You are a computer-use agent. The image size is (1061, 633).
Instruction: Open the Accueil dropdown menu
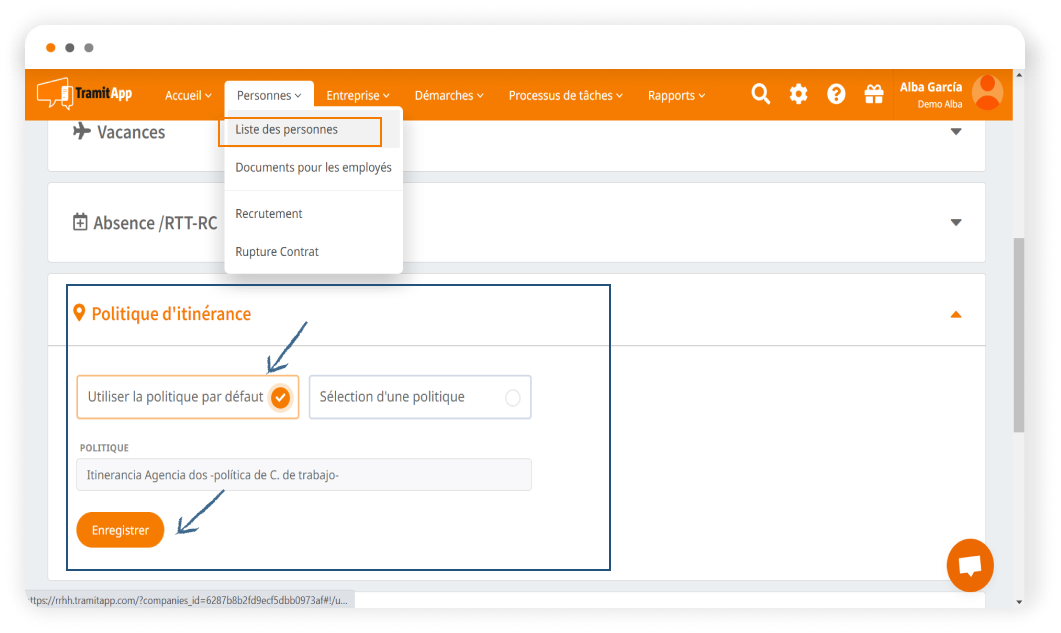[188, 95]
